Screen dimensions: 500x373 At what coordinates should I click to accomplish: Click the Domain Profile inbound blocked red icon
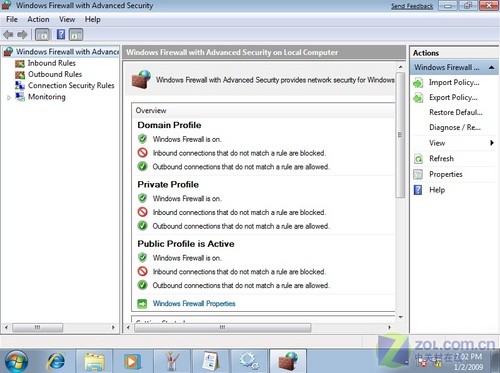(142, 153)
